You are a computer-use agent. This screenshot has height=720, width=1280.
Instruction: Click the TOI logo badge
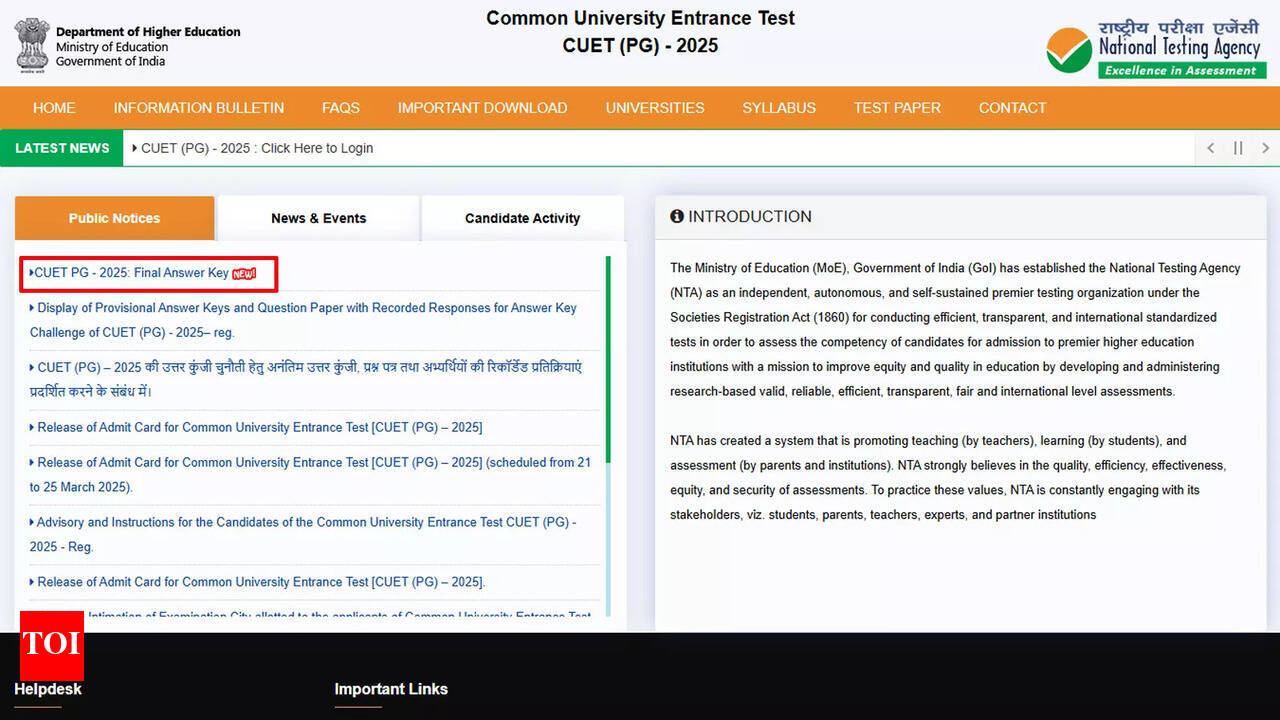pyautogui.click(x=51, y=645)
